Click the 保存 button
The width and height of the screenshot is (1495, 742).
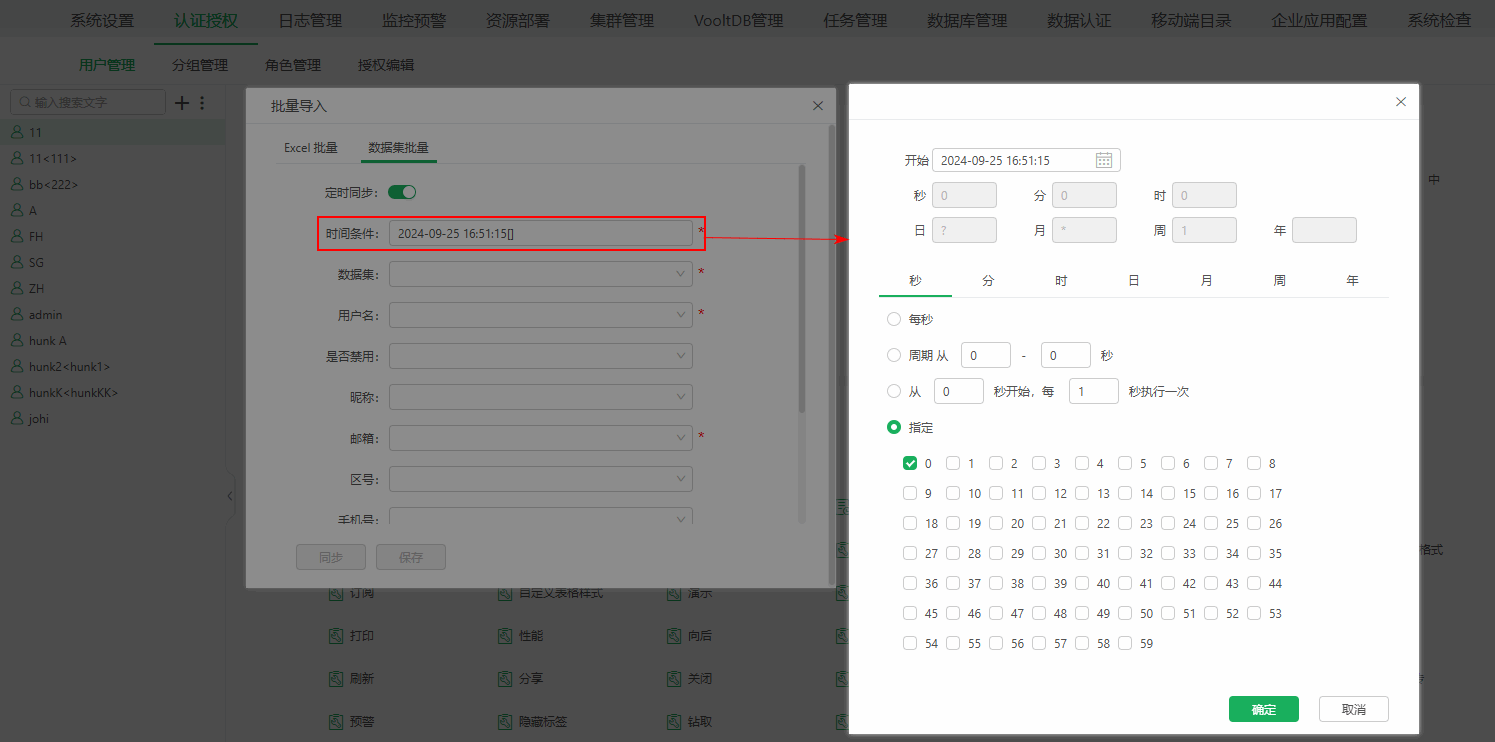(x=411, y=557)
